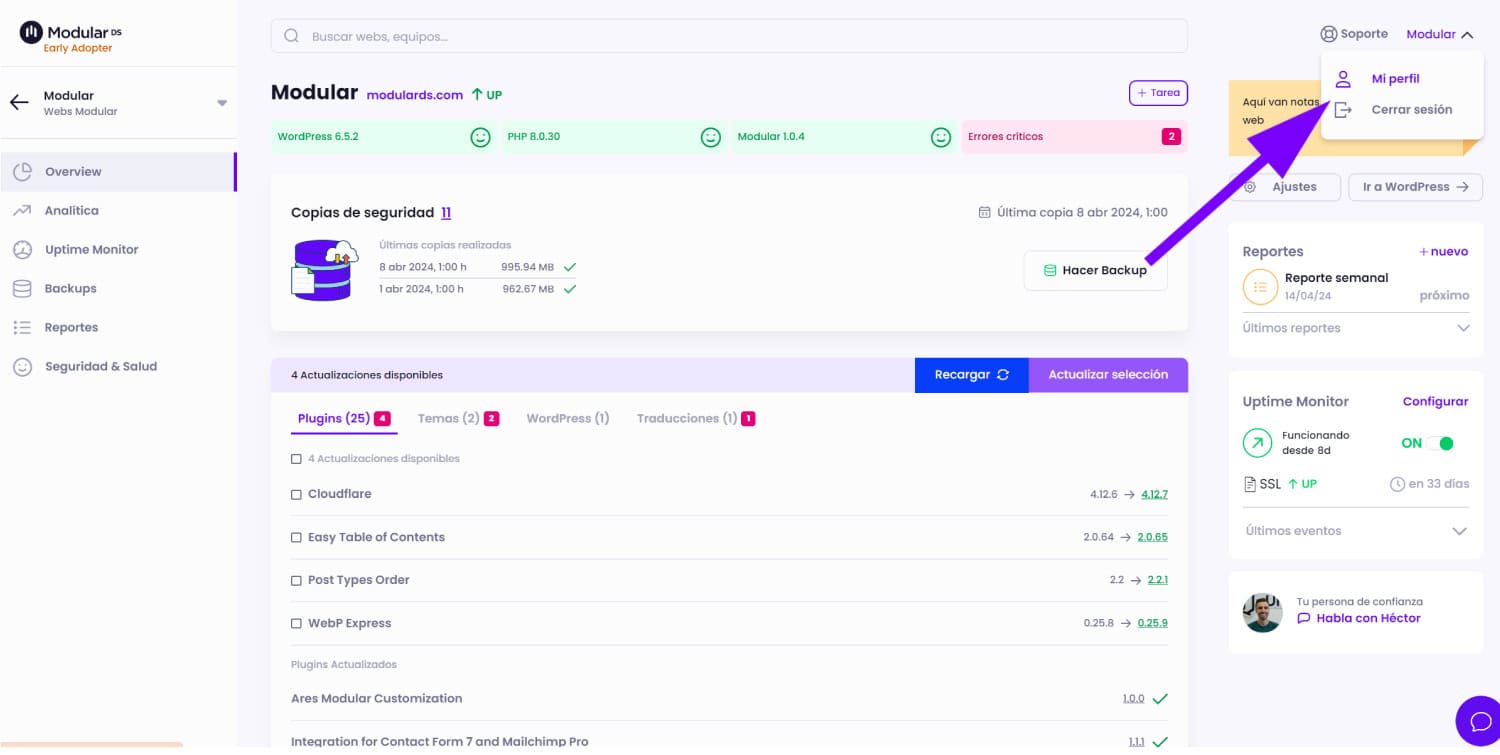The image size is (1500, 755).
Task: Switch to the Plugins (25) tab
Action: click(344, 419)
